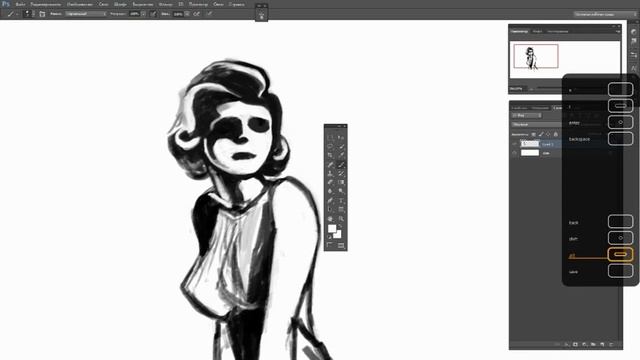Select the Move tool in toolbox
640x360 pixels.
341,137
